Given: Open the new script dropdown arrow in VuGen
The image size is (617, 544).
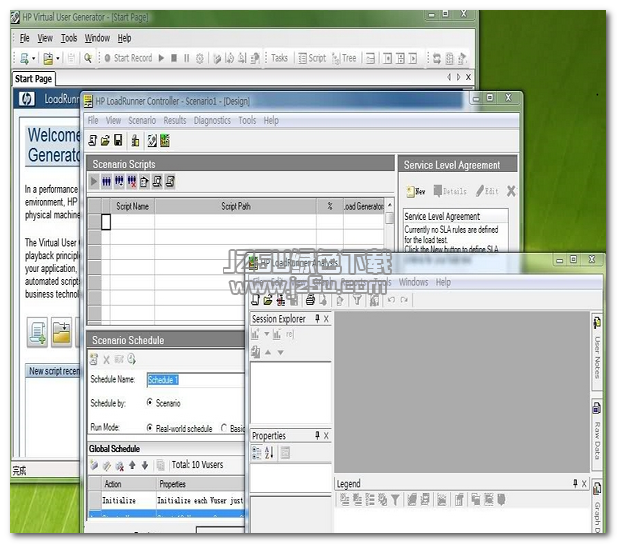Looking at the screenshot, I should (x=33, y=59).
